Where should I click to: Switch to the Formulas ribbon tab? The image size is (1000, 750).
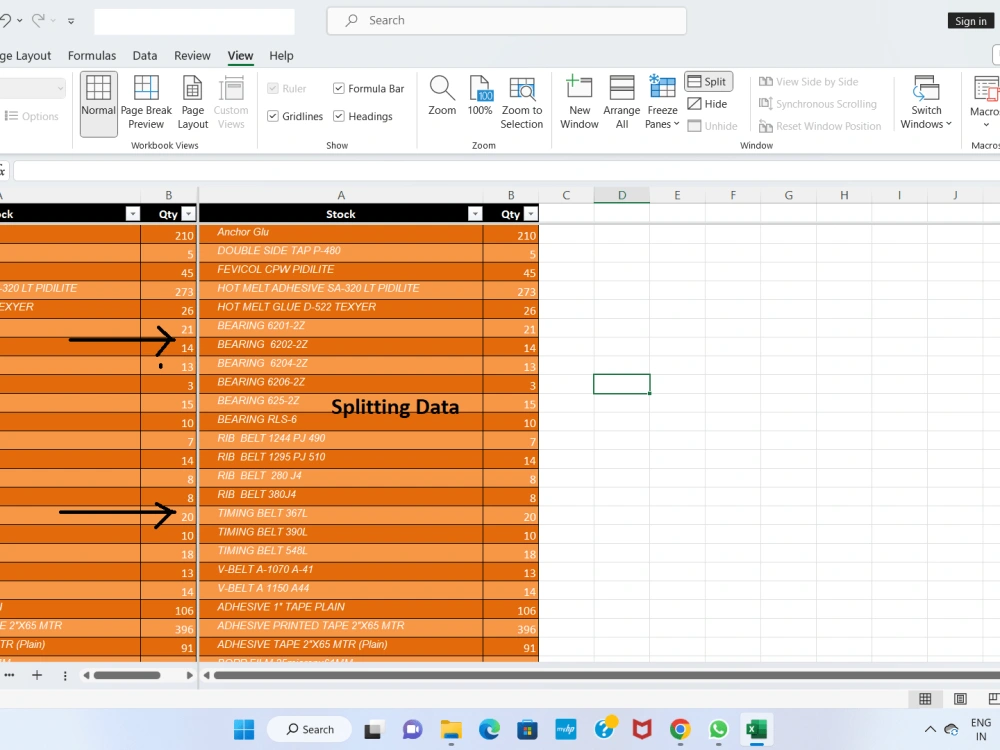92,55
